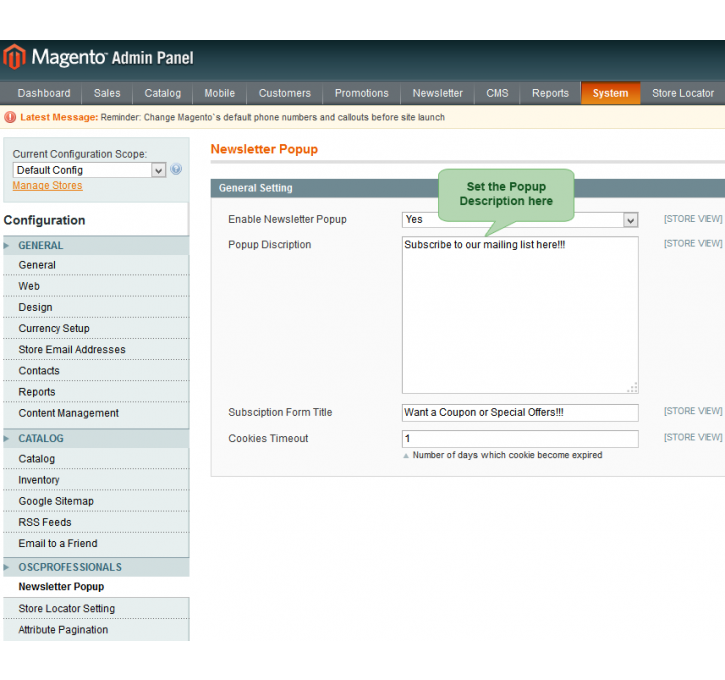725x680 pixels.
Task: Select Design configuration section
Action: [x=96, y=307]
